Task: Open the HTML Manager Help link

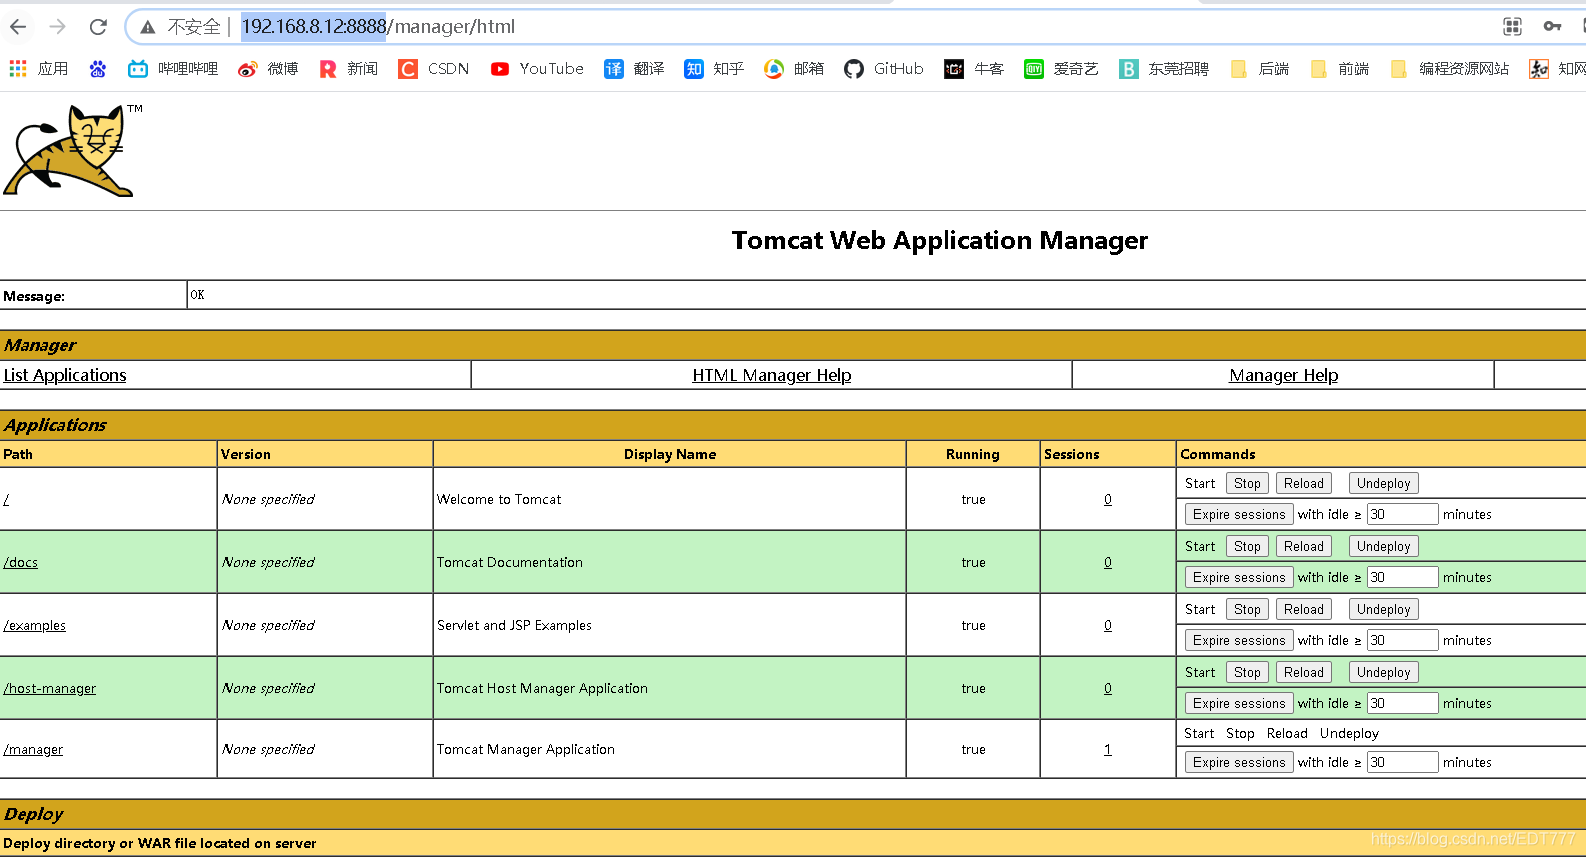Action: [x=772, y=375]
